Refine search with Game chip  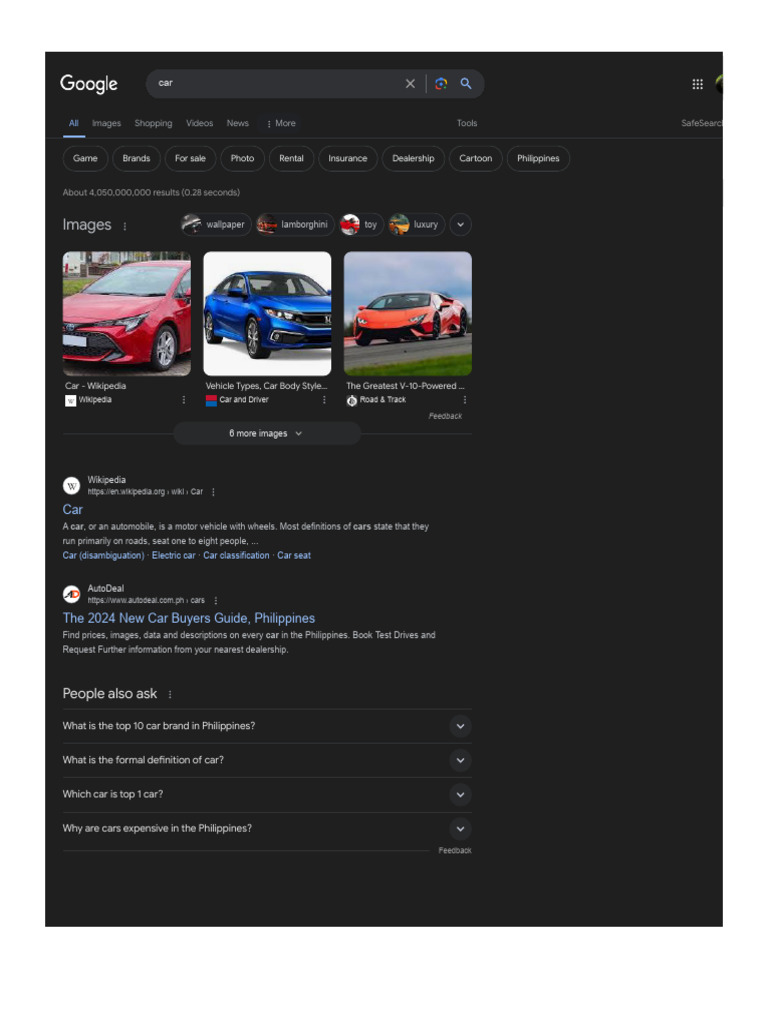[x=86, y=159]
